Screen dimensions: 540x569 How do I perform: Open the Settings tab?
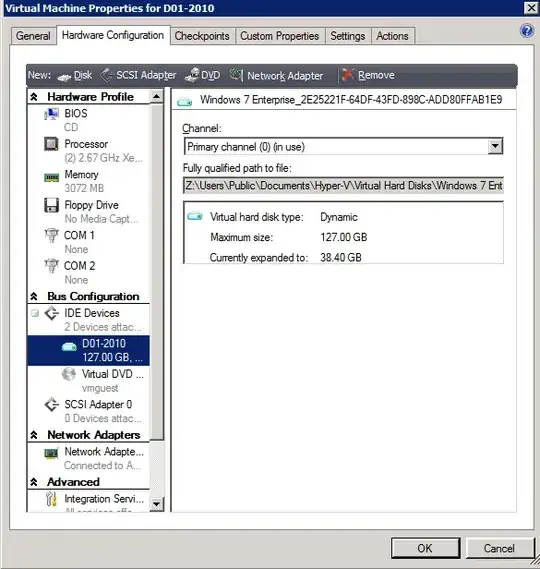pos(348,36)
